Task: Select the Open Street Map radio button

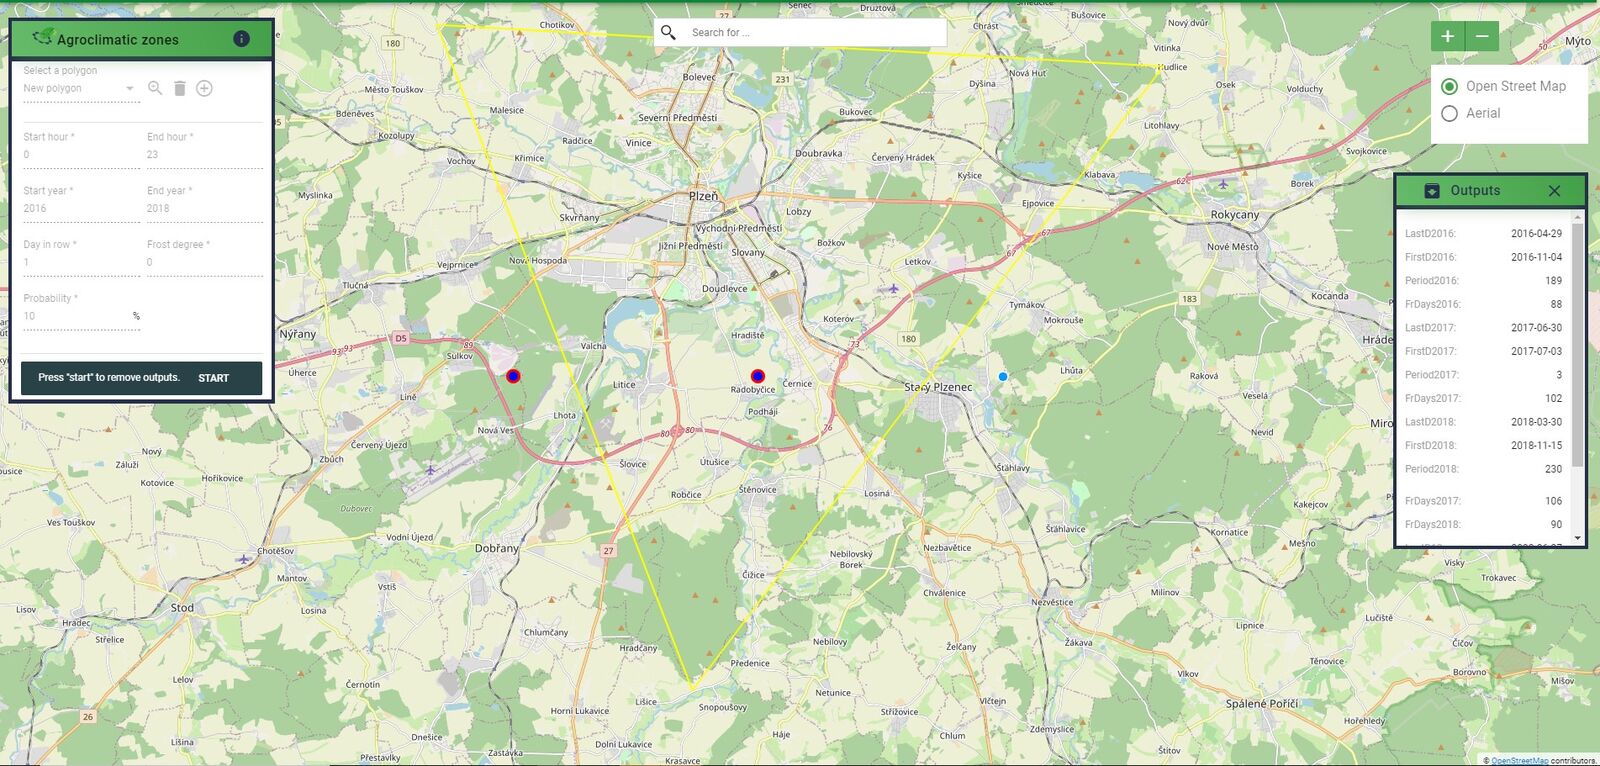Action: click(x=1449, y=87)
